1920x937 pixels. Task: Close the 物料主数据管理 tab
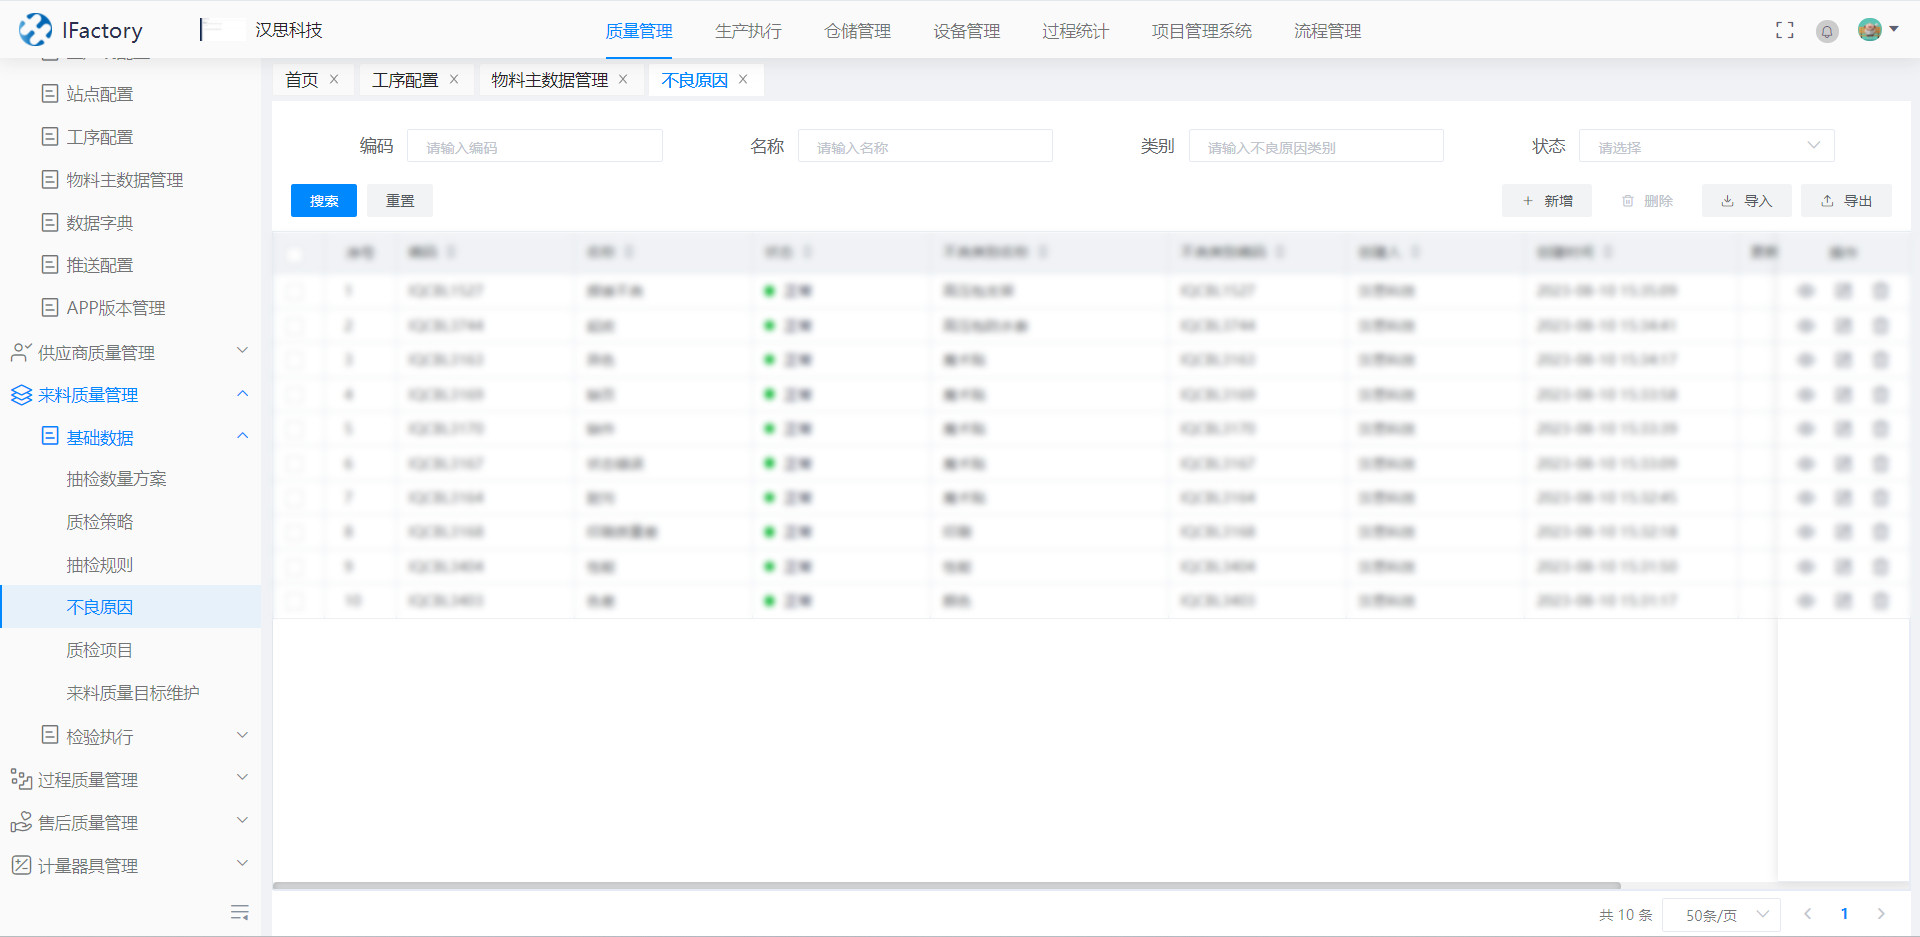click(x=623, y=80)
